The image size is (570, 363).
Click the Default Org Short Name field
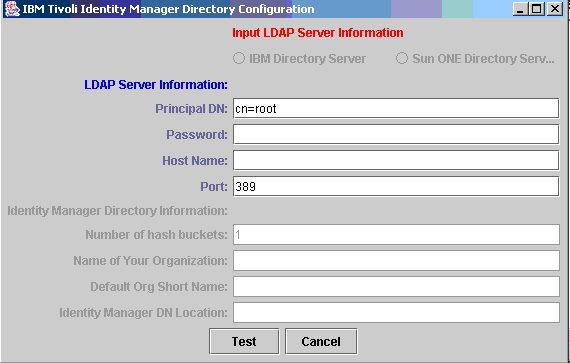point(396,286)
